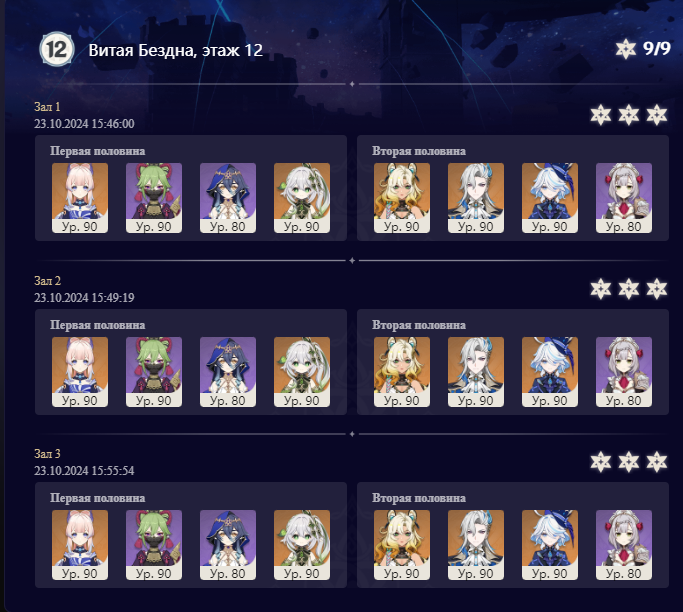
Task: Click first star of Зал 1 rating
Action: pos(601,115)
